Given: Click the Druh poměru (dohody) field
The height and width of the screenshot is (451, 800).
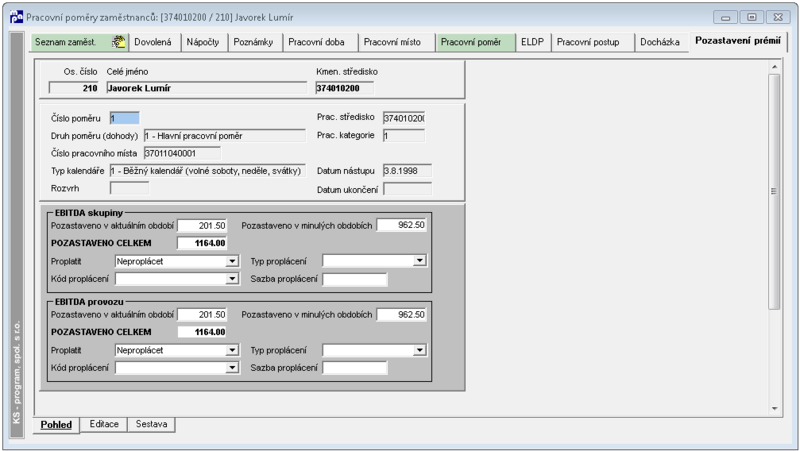Looking at the screenshot, I should click(224, 136).
